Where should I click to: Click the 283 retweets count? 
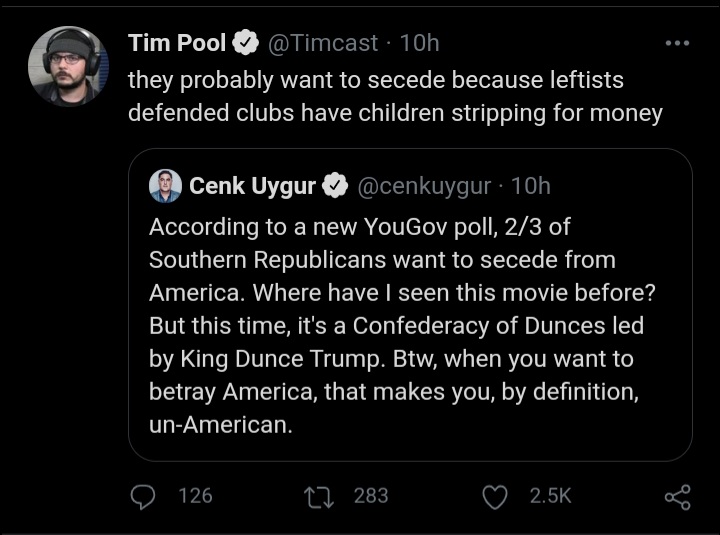(x=371, y=496)
